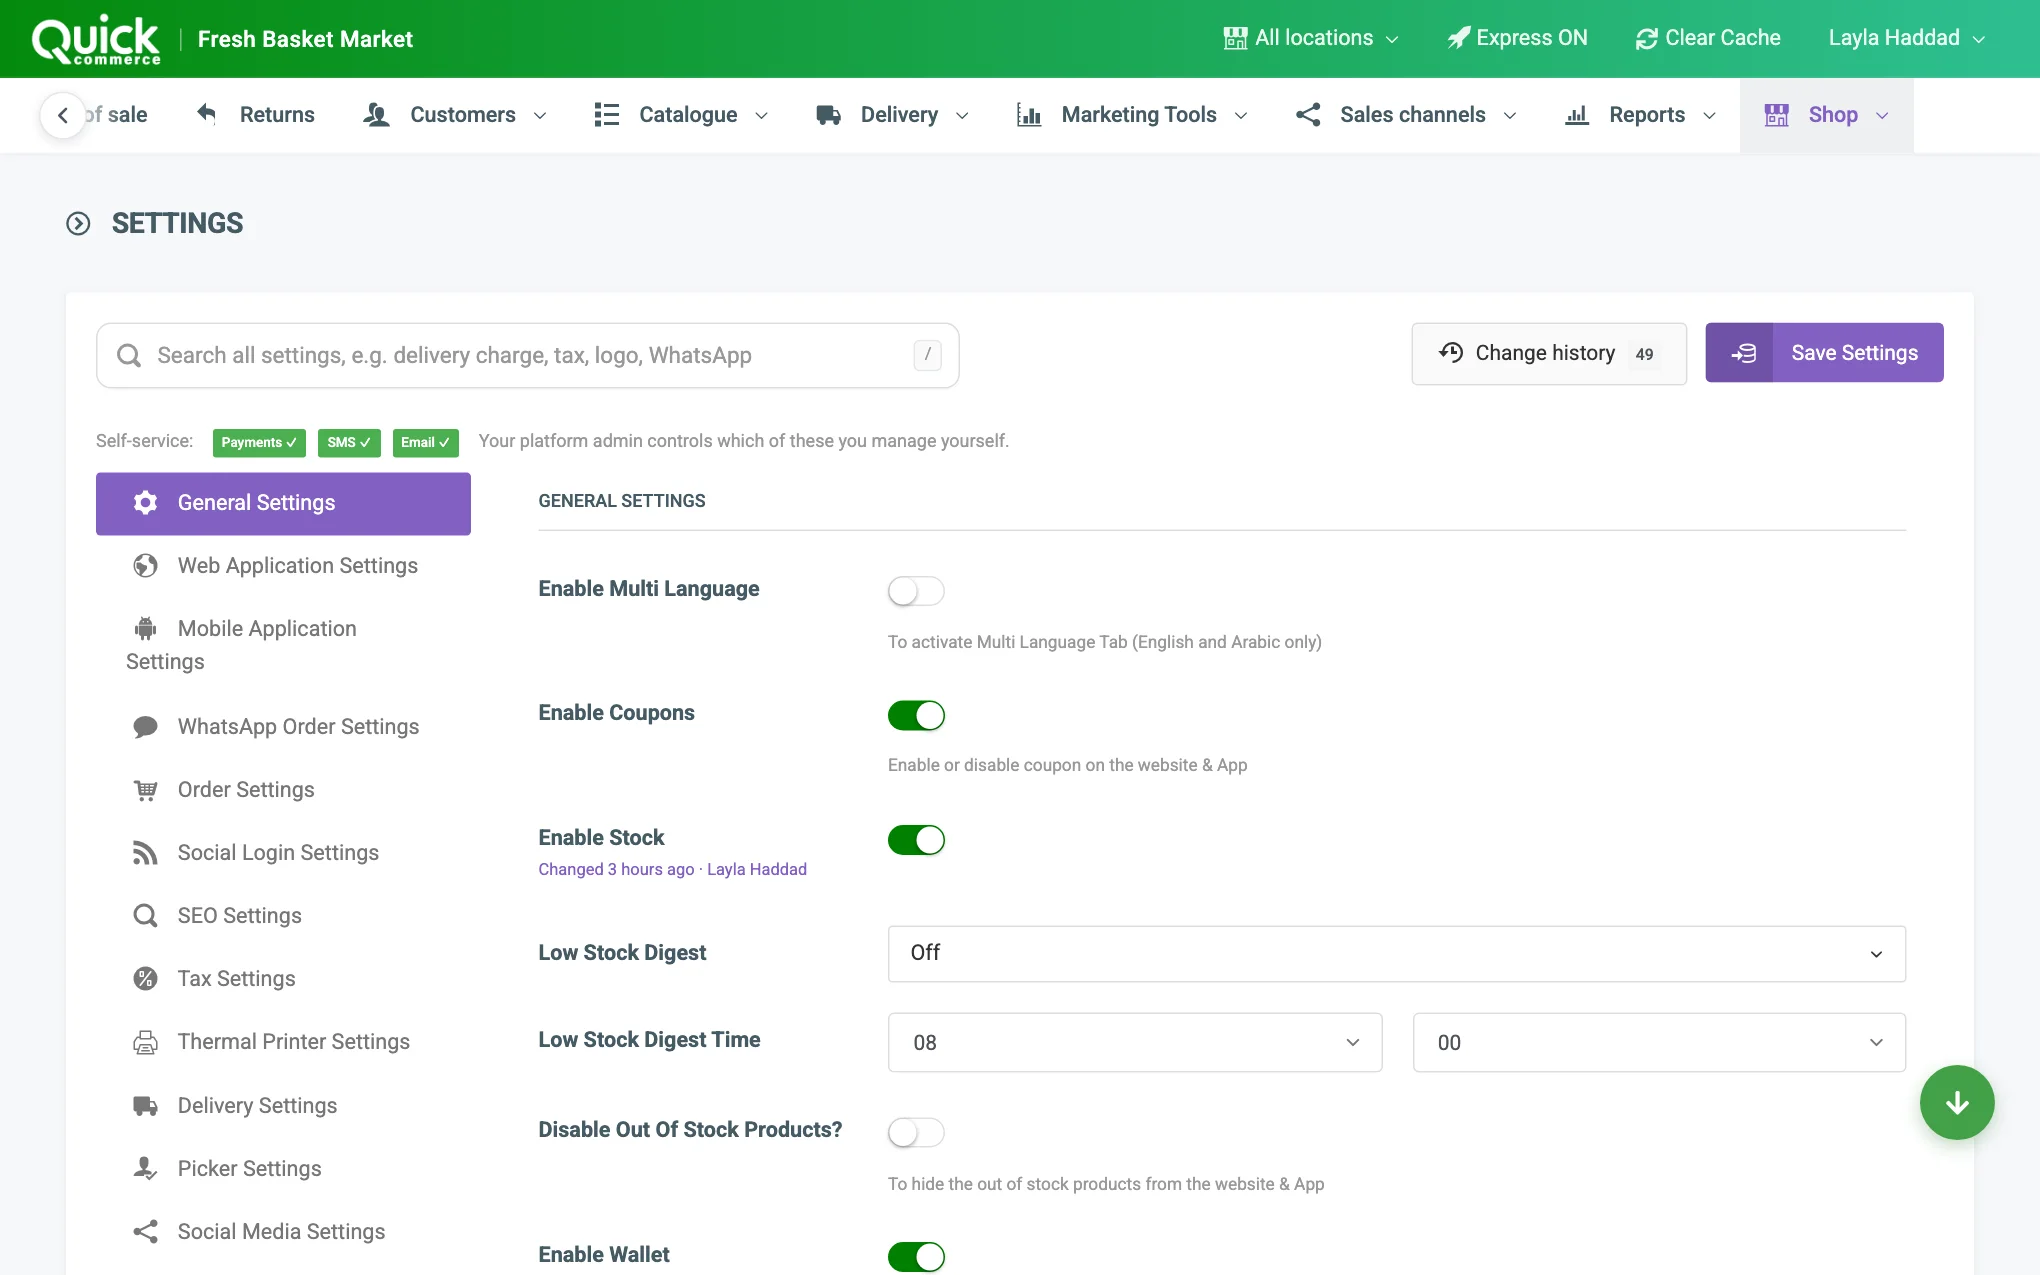Click the Thermal Printer Settings printer icon
Image resolution: width=2040 pixels, height=1275 pixels.
pos(145,1042)
